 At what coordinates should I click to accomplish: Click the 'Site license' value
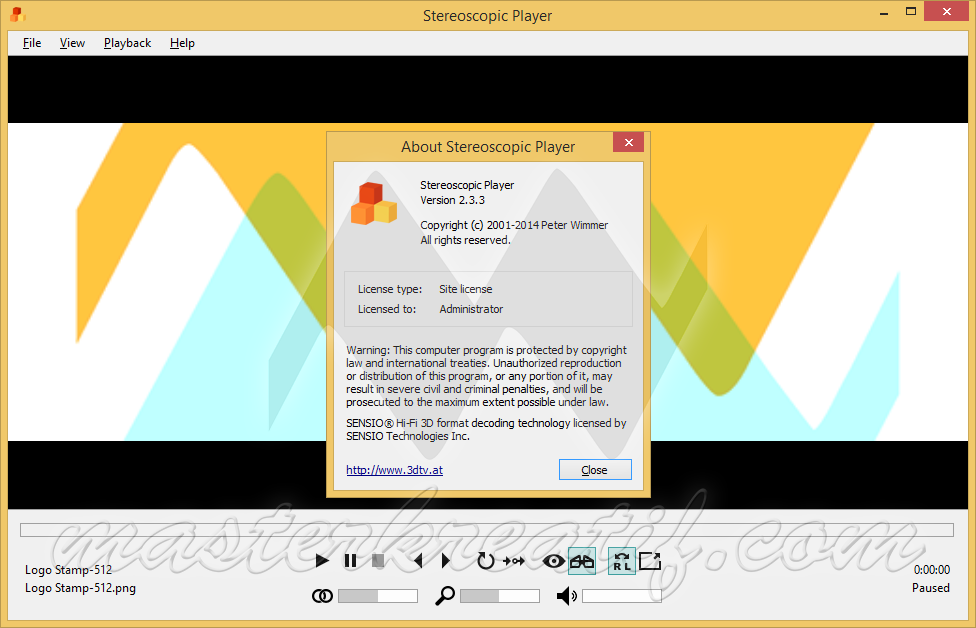[x=466, y=289]
